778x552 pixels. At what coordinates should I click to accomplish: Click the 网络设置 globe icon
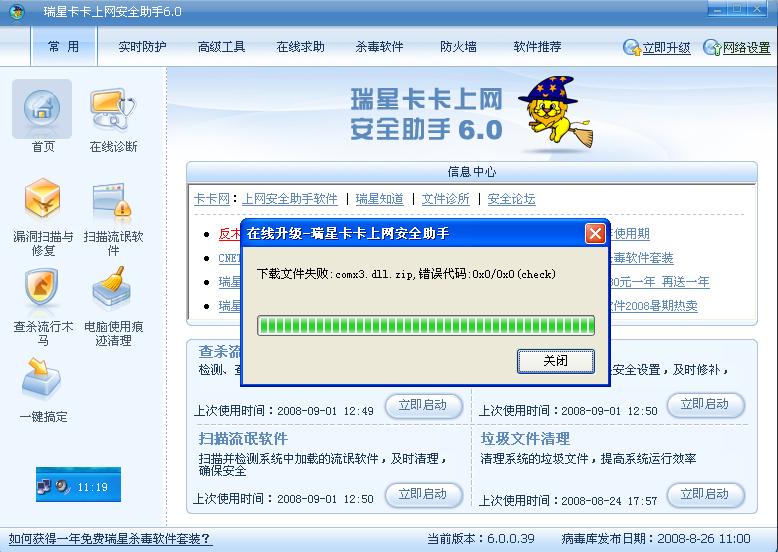(712, 47)
